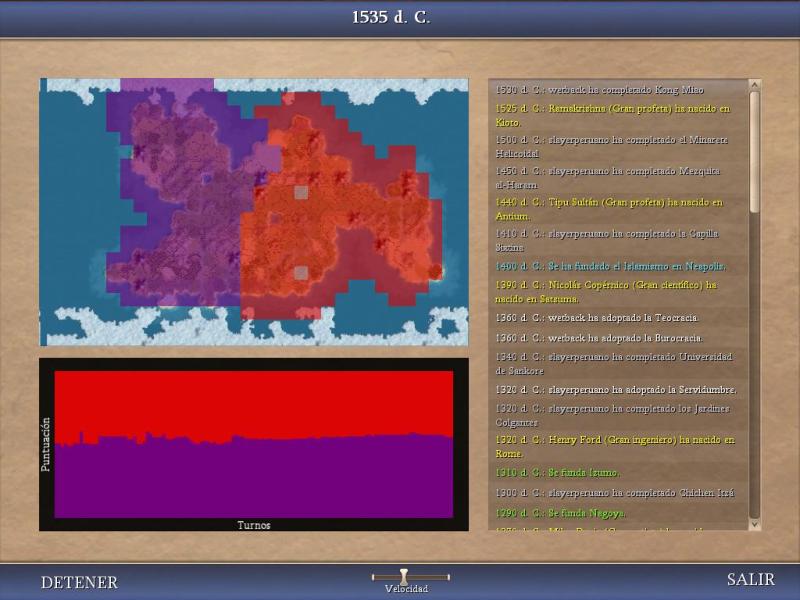This screenshot has width=800, height=600.
Task: Click the purple area of the score graph
Action: [x=250, y=480]
